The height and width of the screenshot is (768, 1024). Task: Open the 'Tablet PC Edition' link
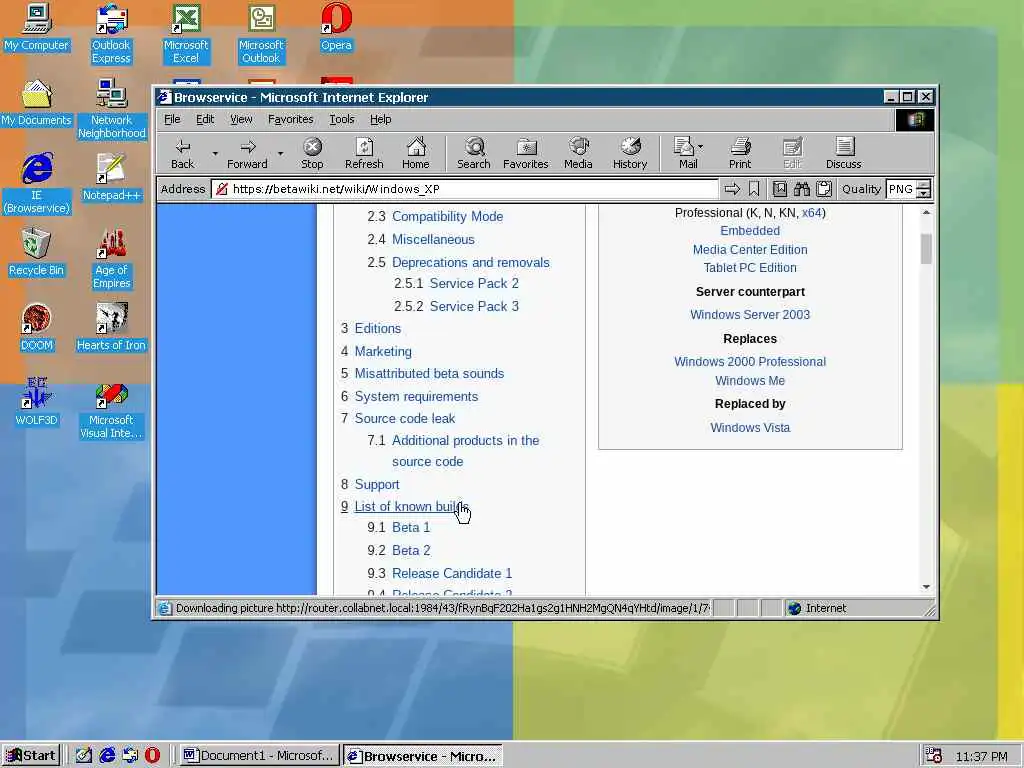pos(750,268)
